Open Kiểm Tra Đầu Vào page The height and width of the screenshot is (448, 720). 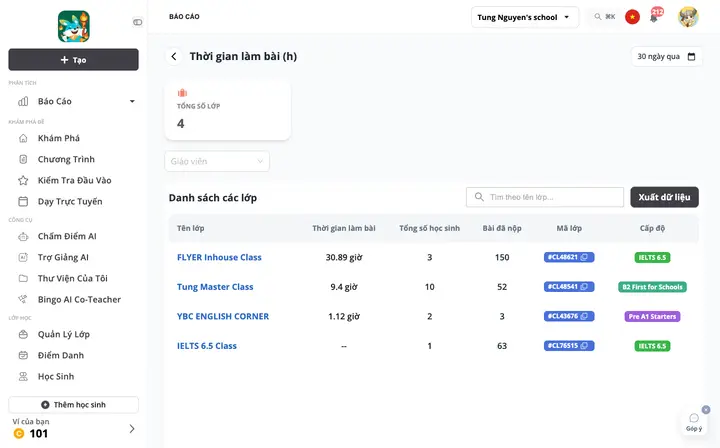73,180
